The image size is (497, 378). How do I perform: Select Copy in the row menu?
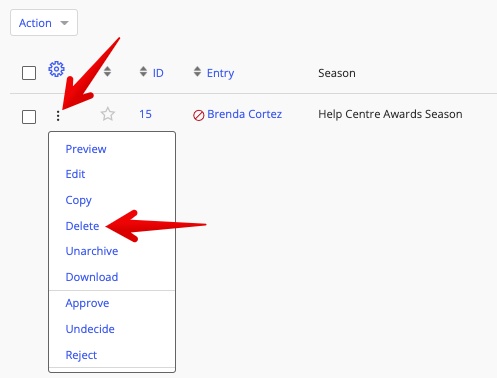78,200
